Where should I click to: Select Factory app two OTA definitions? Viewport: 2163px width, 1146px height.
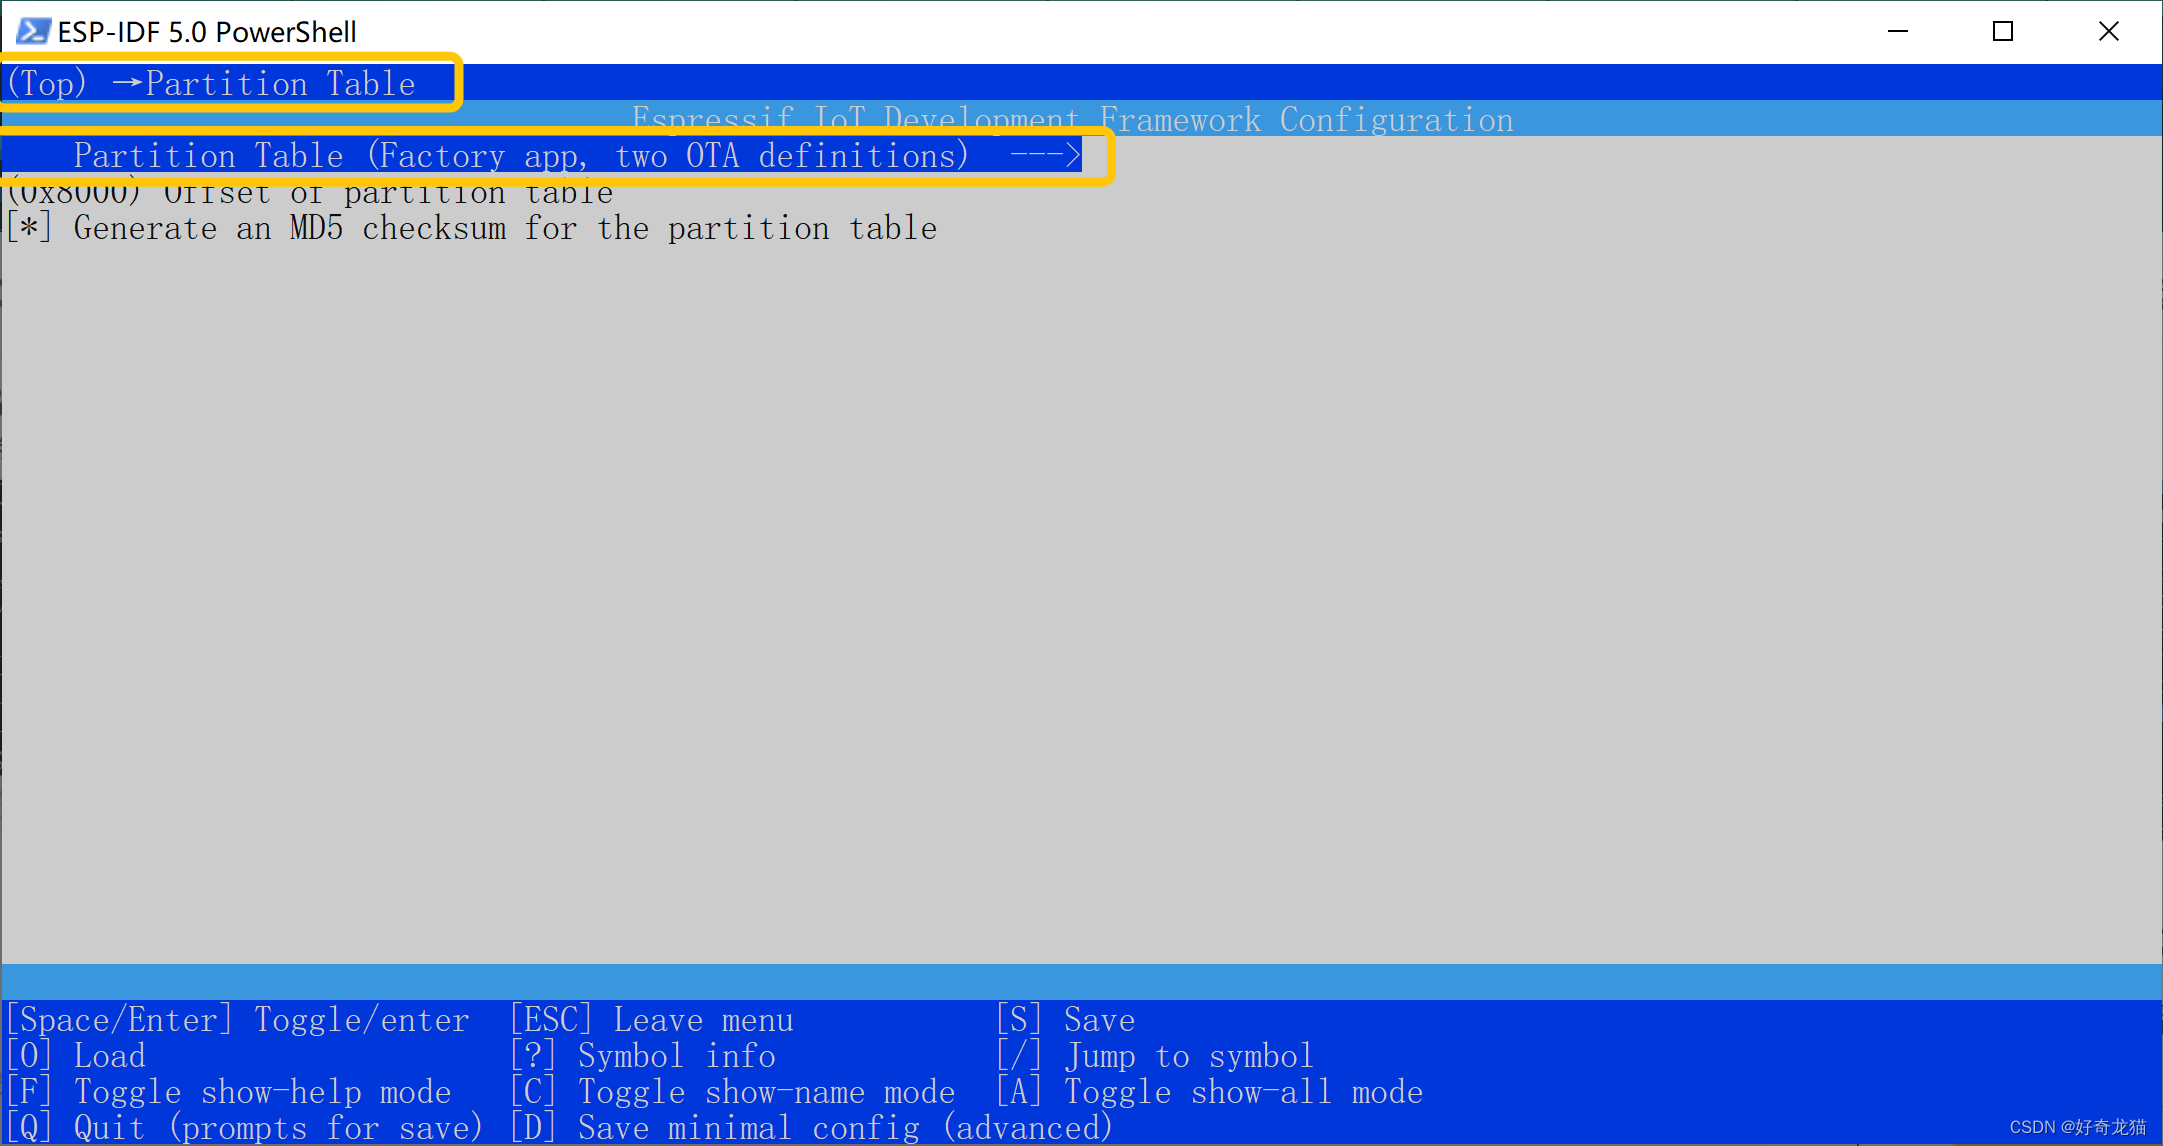pyautogui.click(x=572, y=155)
